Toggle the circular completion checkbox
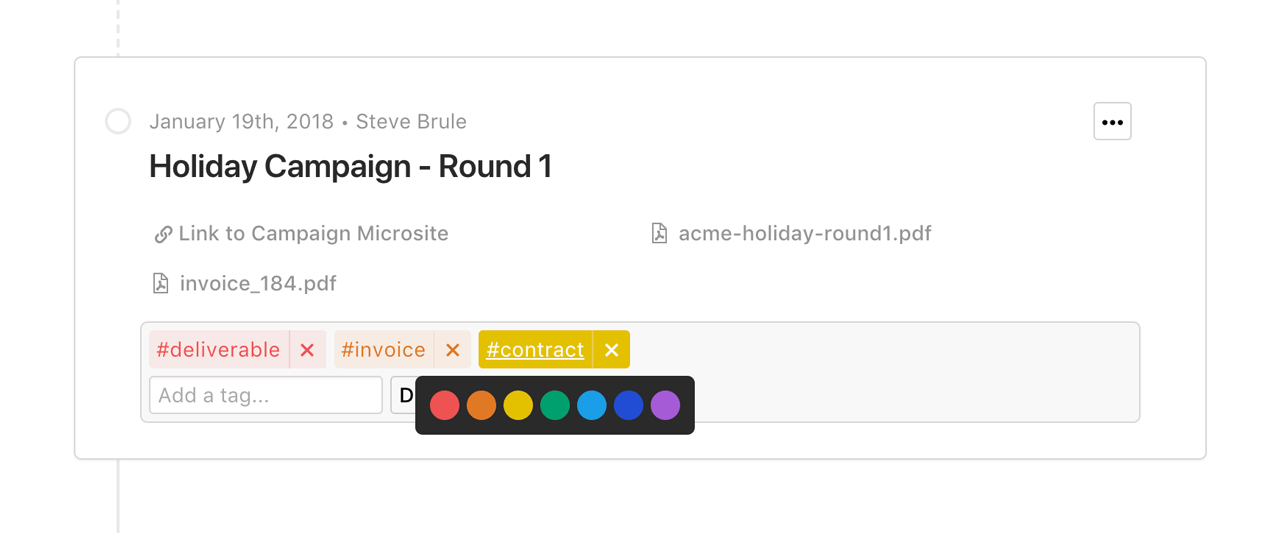This screenshot has width=1280, height=533. click(118, 122)
